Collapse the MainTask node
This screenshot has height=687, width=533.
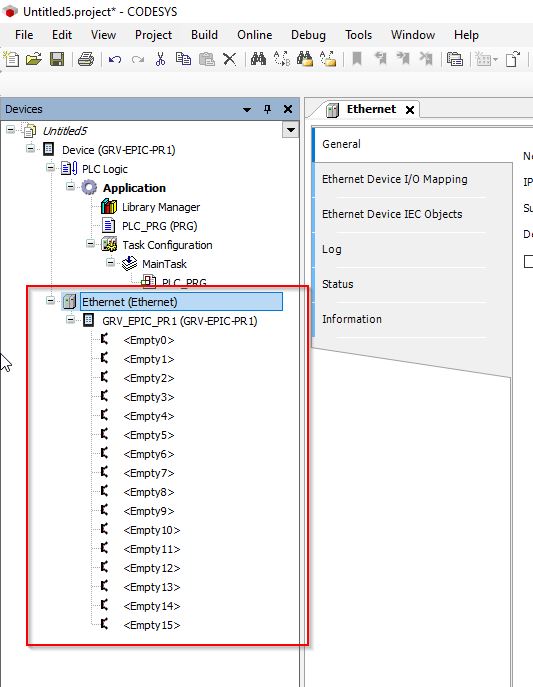click(x=110, y=262)
